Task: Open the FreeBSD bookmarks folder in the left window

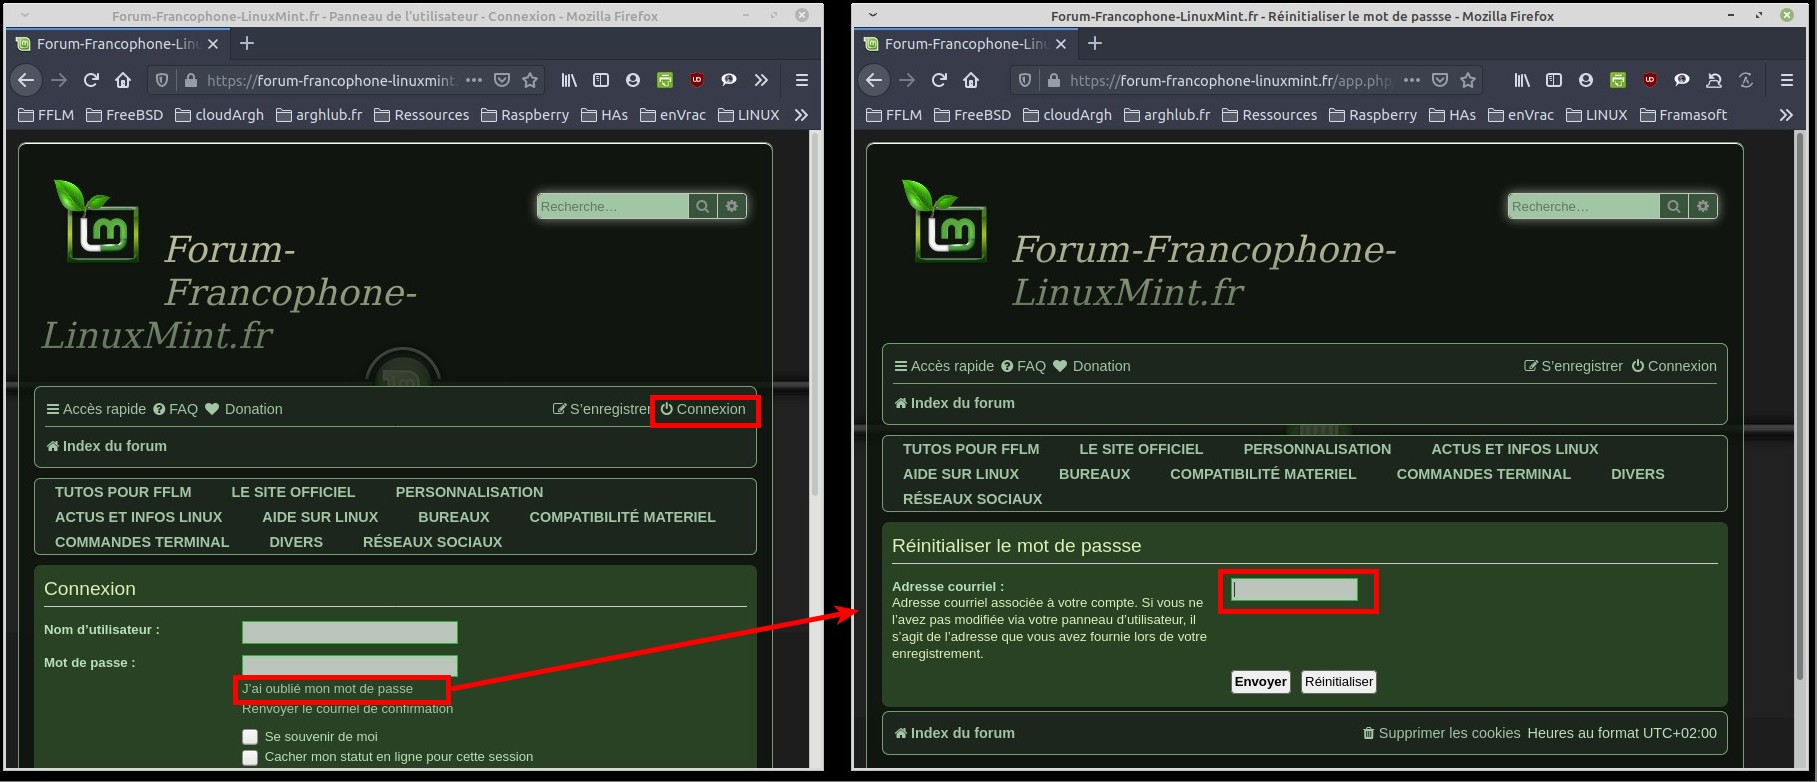Action: click(x=124, y=115)
